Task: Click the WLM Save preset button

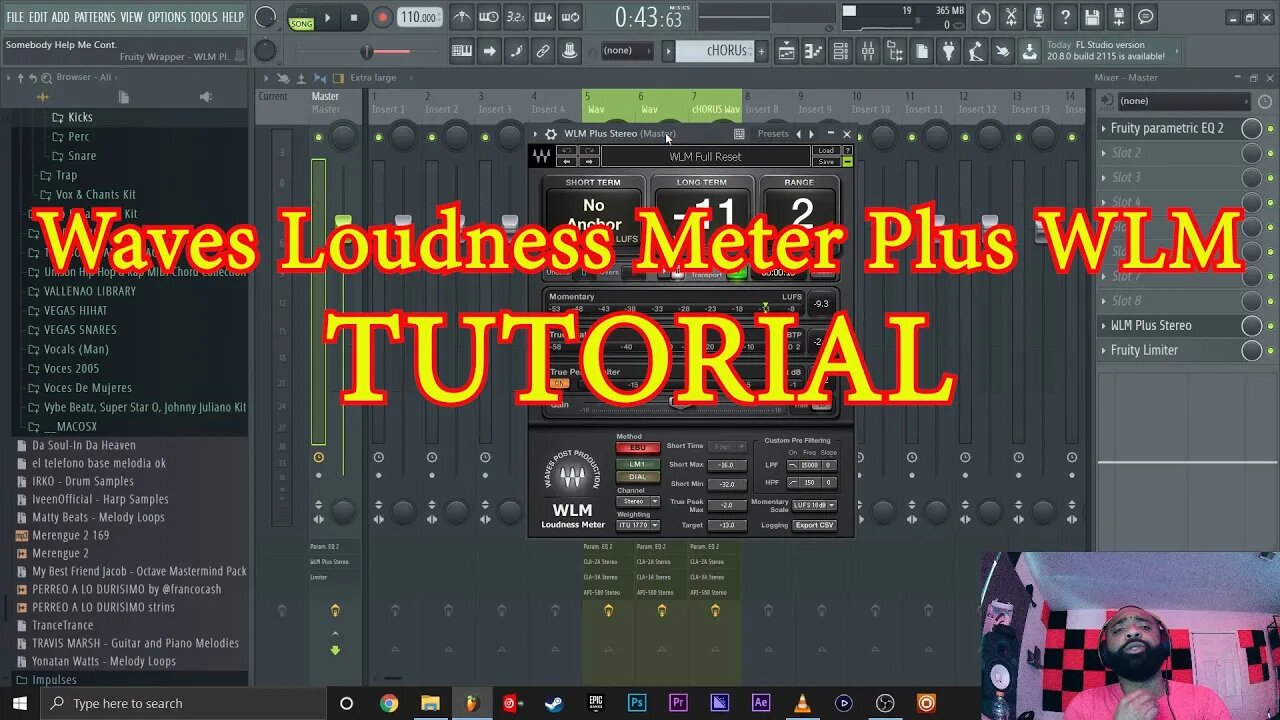Action: click(x=825, y=161)
